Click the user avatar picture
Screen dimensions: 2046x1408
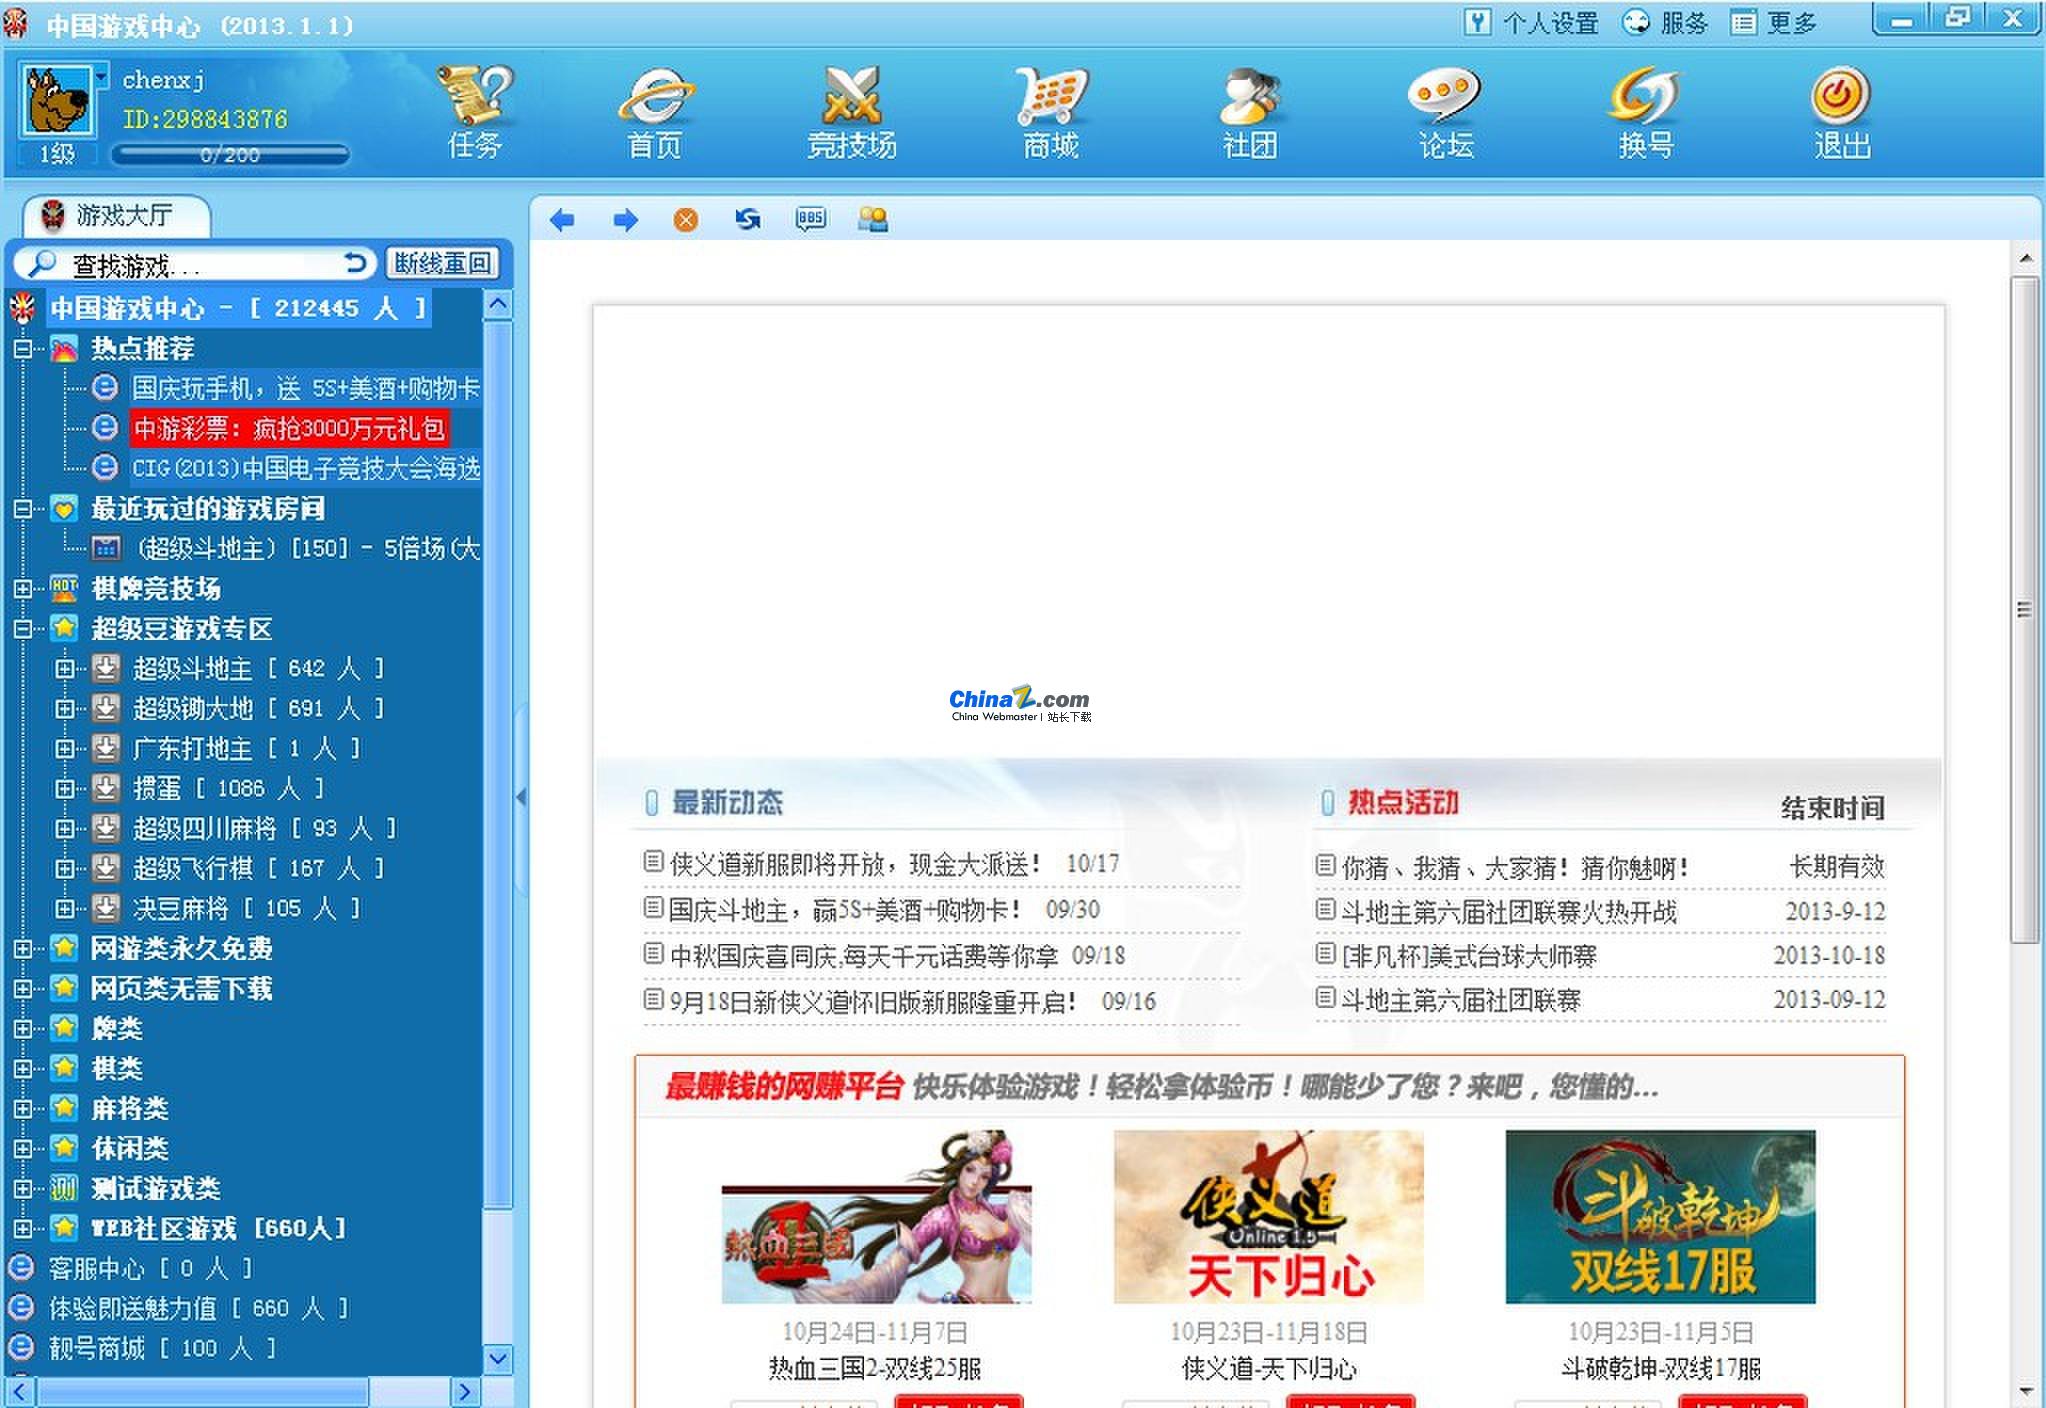tap(57, 100)
